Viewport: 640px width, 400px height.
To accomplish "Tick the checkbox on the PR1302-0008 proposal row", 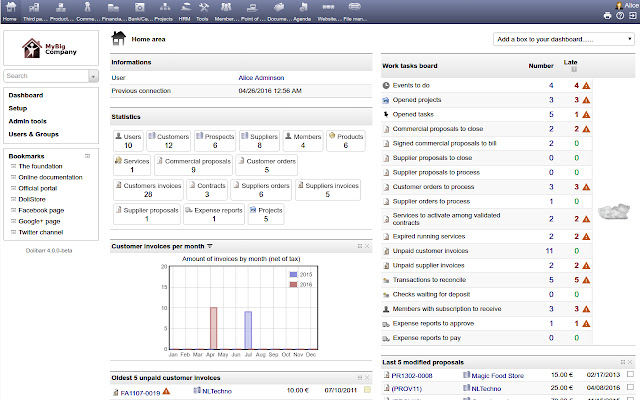I will pos(630,374).
